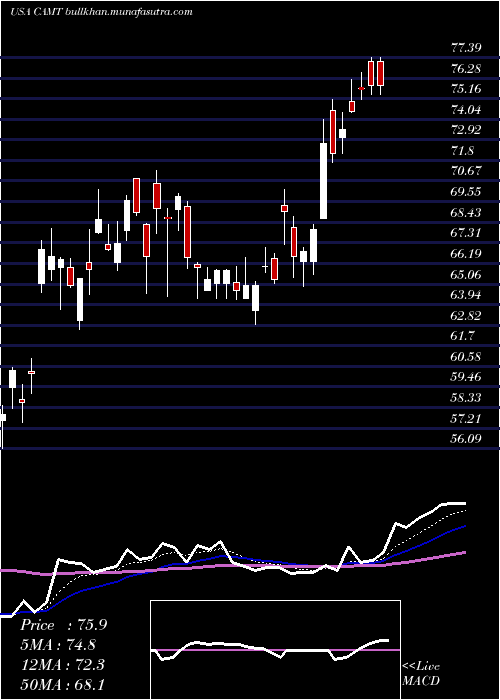Image resolution: width=500 pixels, height=700 pixels.
Task: Click the 5MA : 74.8 readout
Action: (58, 645)
